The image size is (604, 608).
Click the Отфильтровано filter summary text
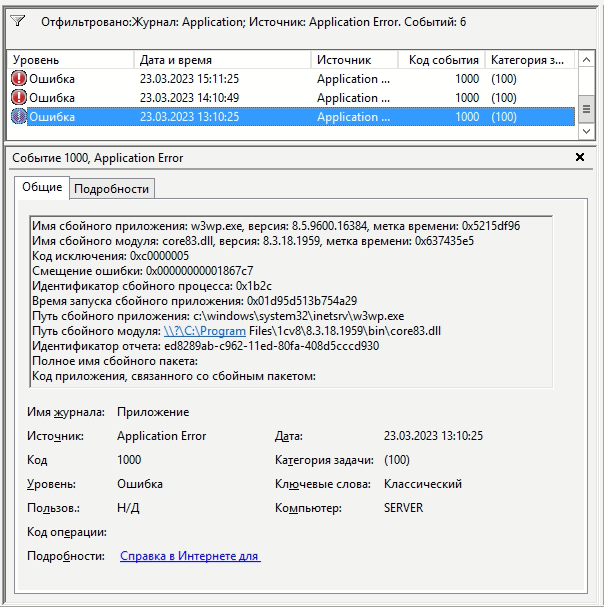[x=254, y=22]
